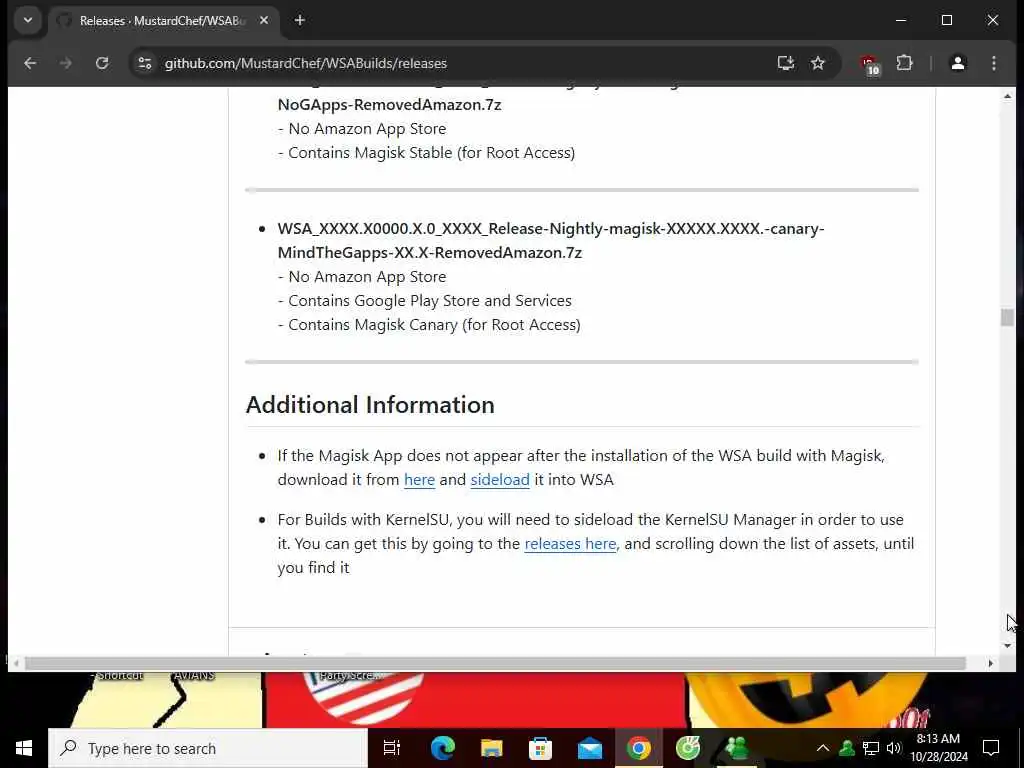Open the tab search dropdown

pyautogui.click(x=27, y=20)
